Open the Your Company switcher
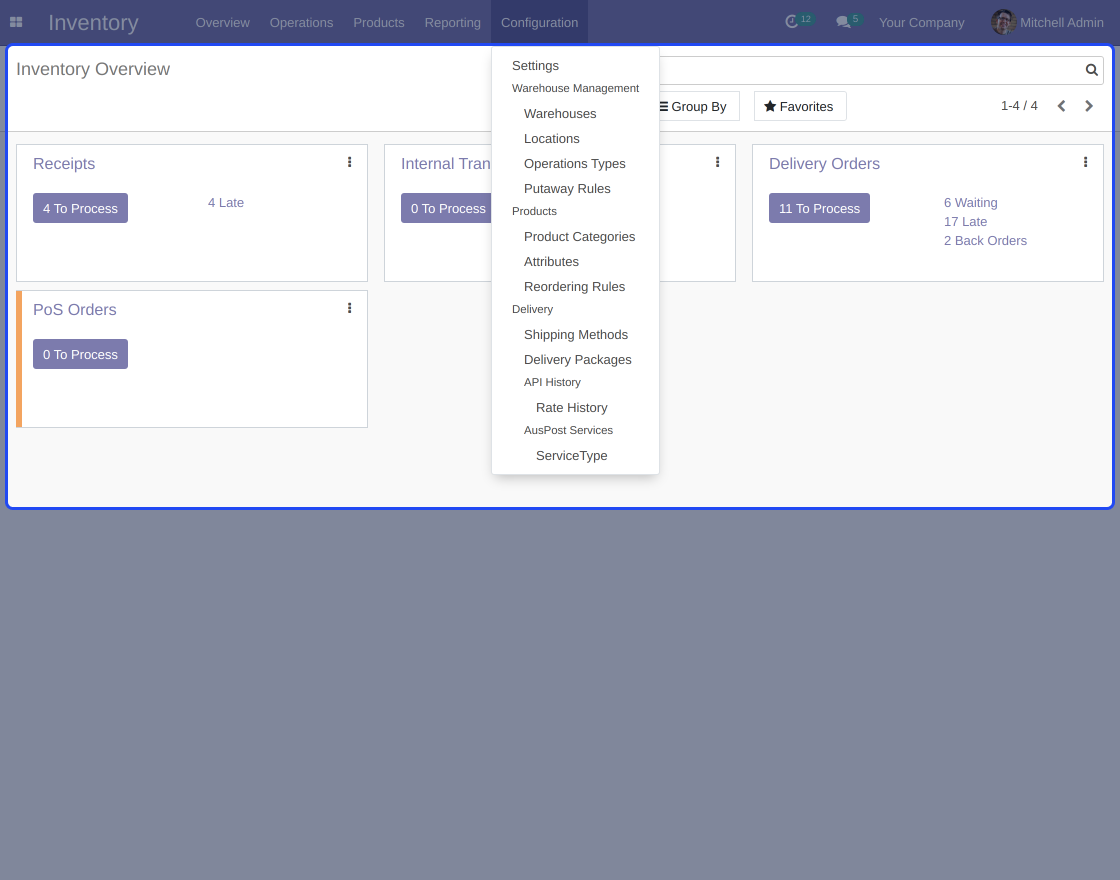 click(x=921, y=23)
